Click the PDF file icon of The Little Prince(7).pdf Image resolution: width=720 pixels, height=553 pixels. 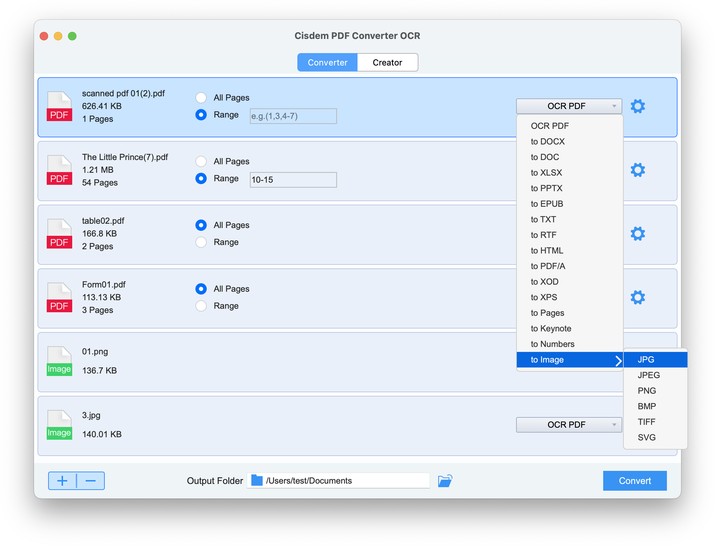pyautogui.click(x=59, y=171)
